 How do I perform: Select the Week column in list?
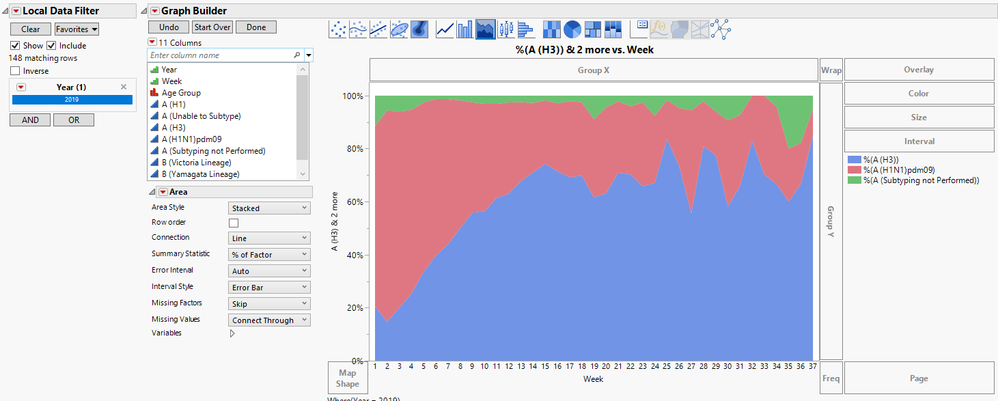172,81
